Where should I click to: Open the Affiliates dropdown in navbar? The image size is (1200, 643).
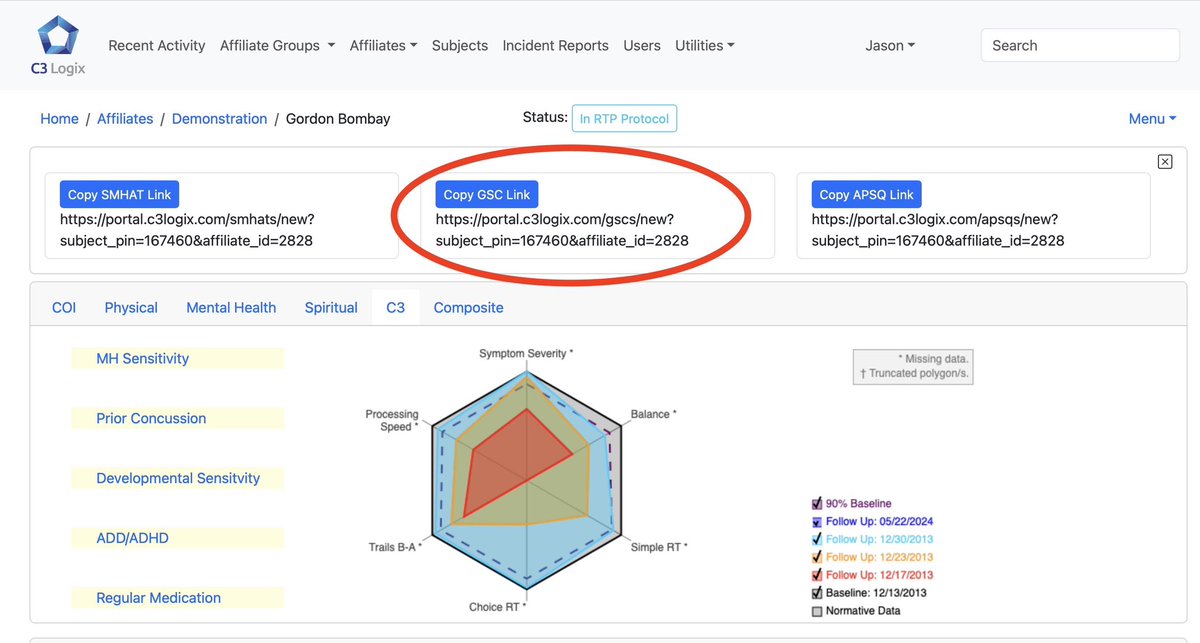383,45
